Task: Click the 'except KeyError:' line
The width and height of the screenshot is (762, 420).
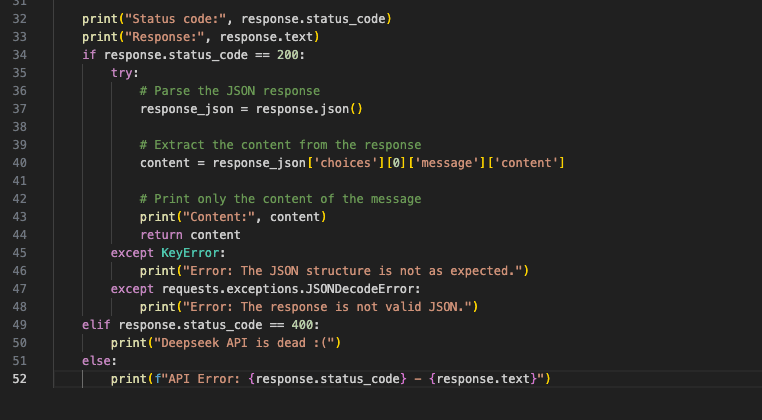Action: coord(159,253)
